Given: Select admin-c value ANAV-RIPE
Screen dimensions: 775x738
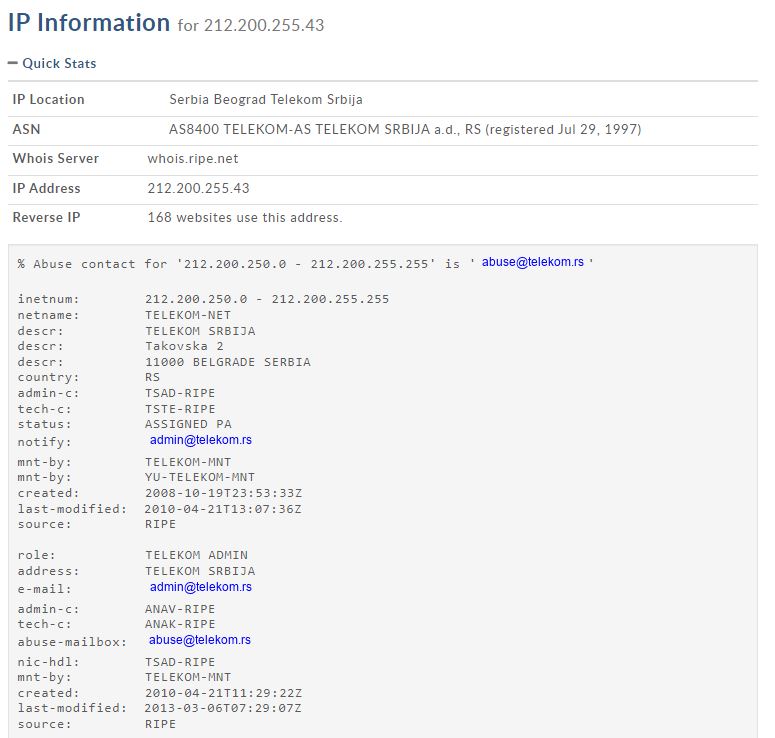Looking at the screenshot, I should (x=180, y=609).
